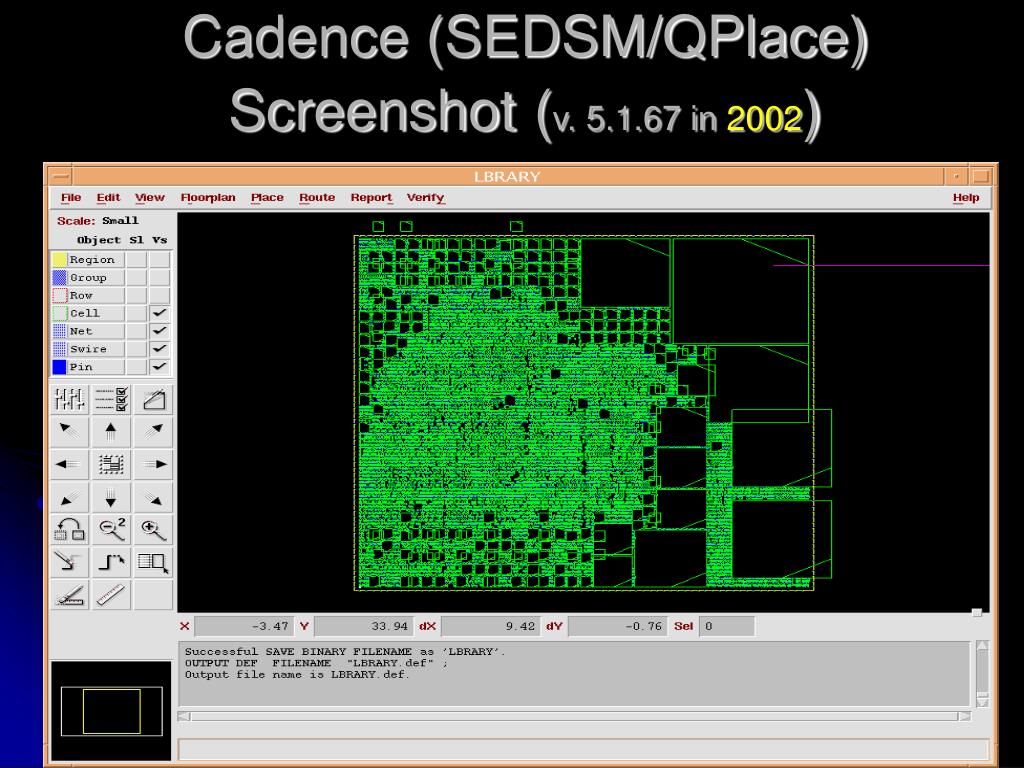Enable Net selectability in Sl column

pyautogui.click(x=136, y=331)
